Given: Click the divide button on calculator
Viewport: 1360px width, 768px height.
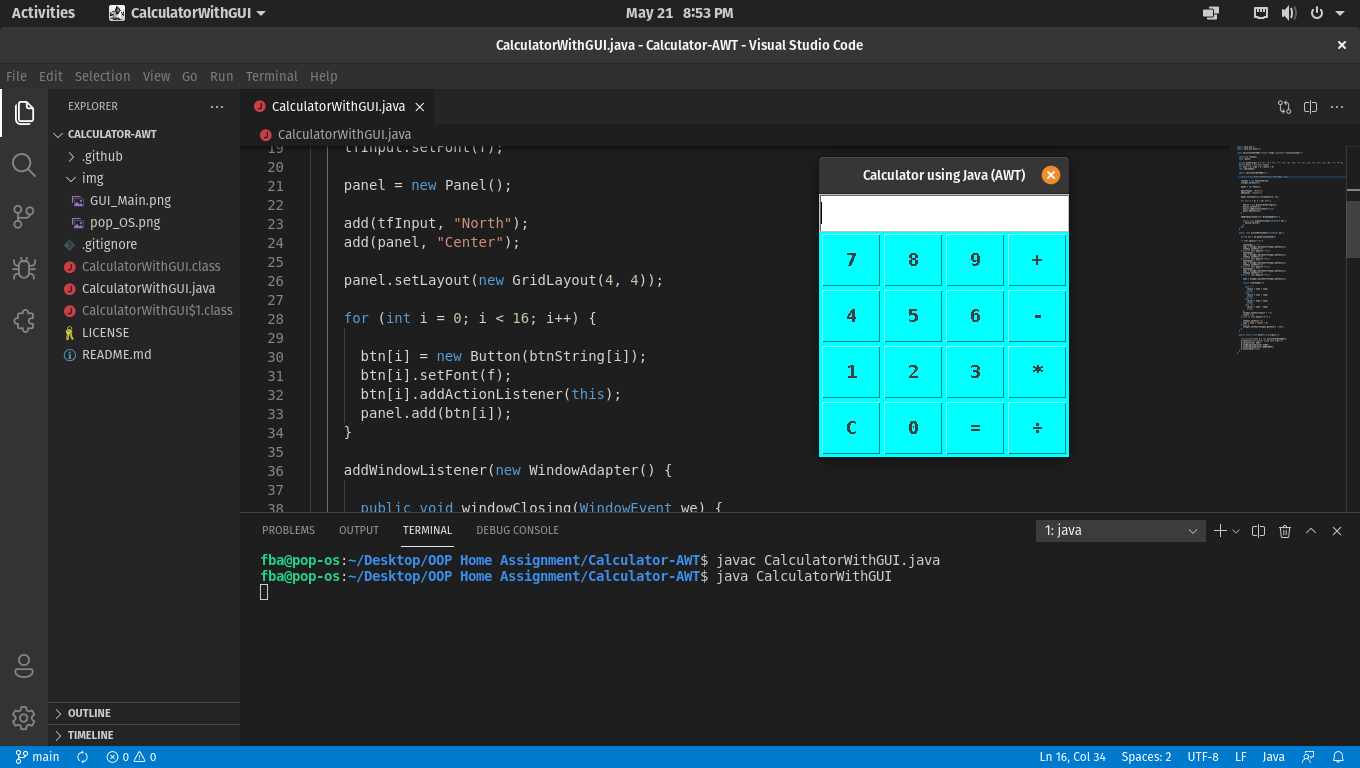Looking at the screenshot, I should point(1037,428).
